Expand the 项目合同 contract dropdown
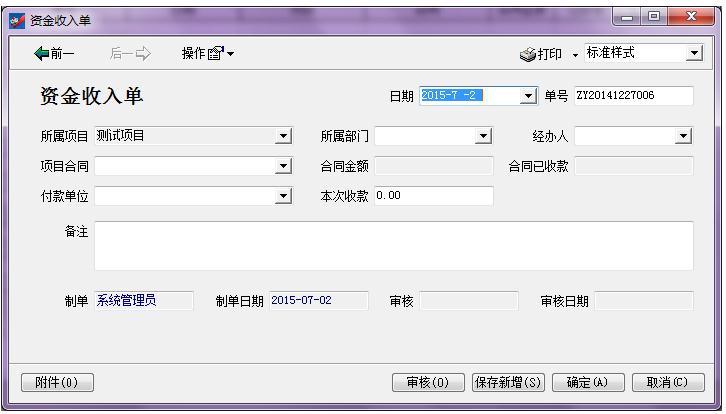Image resolution: width=726 pixels, height=414 pixels. pos(284,166)
